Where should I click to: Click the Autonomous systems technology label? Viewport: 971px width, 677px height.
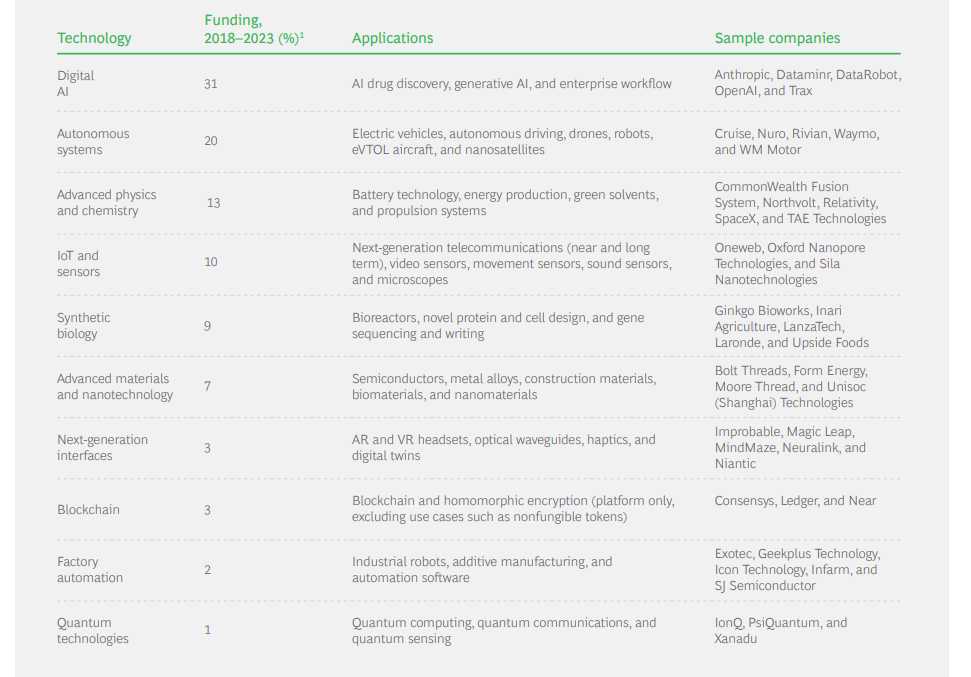93,142
